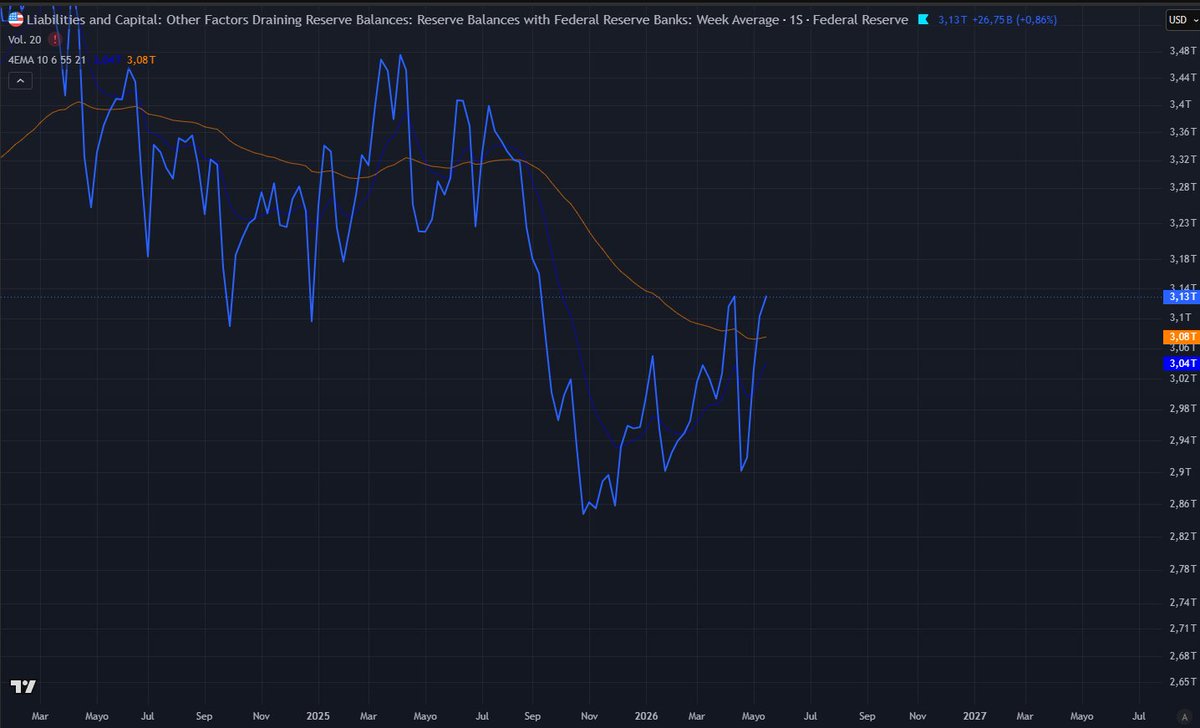Viewport: 1200px width, 728px height.
Task: Click the TradingView logo at bottom left
Action: point(23,687)
